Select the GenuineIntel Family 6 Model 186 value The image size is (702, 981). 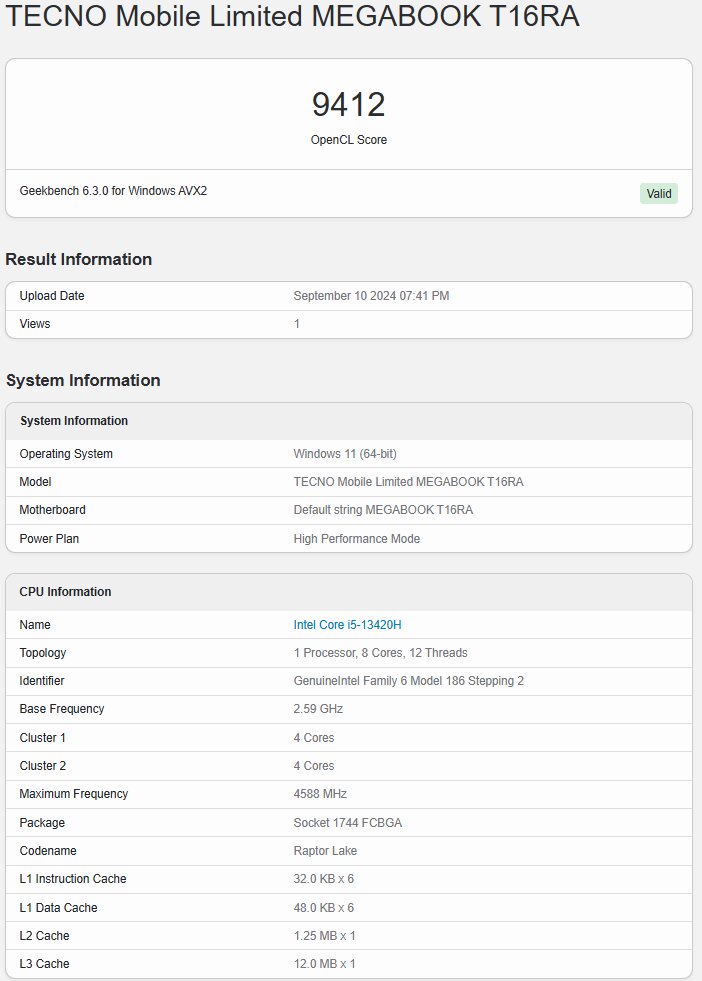[409, 680]
